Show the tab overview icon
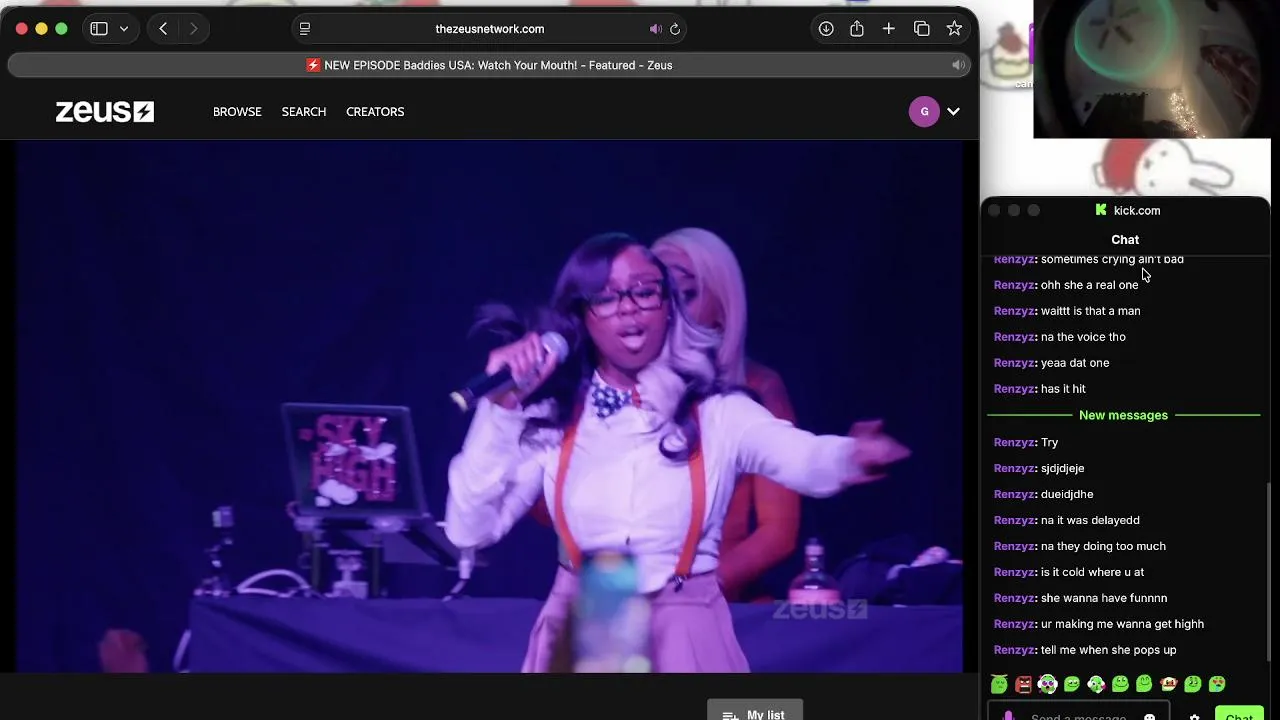This screenshot has width=1280, height=720. pyautogui.click(x=922, y=29)
